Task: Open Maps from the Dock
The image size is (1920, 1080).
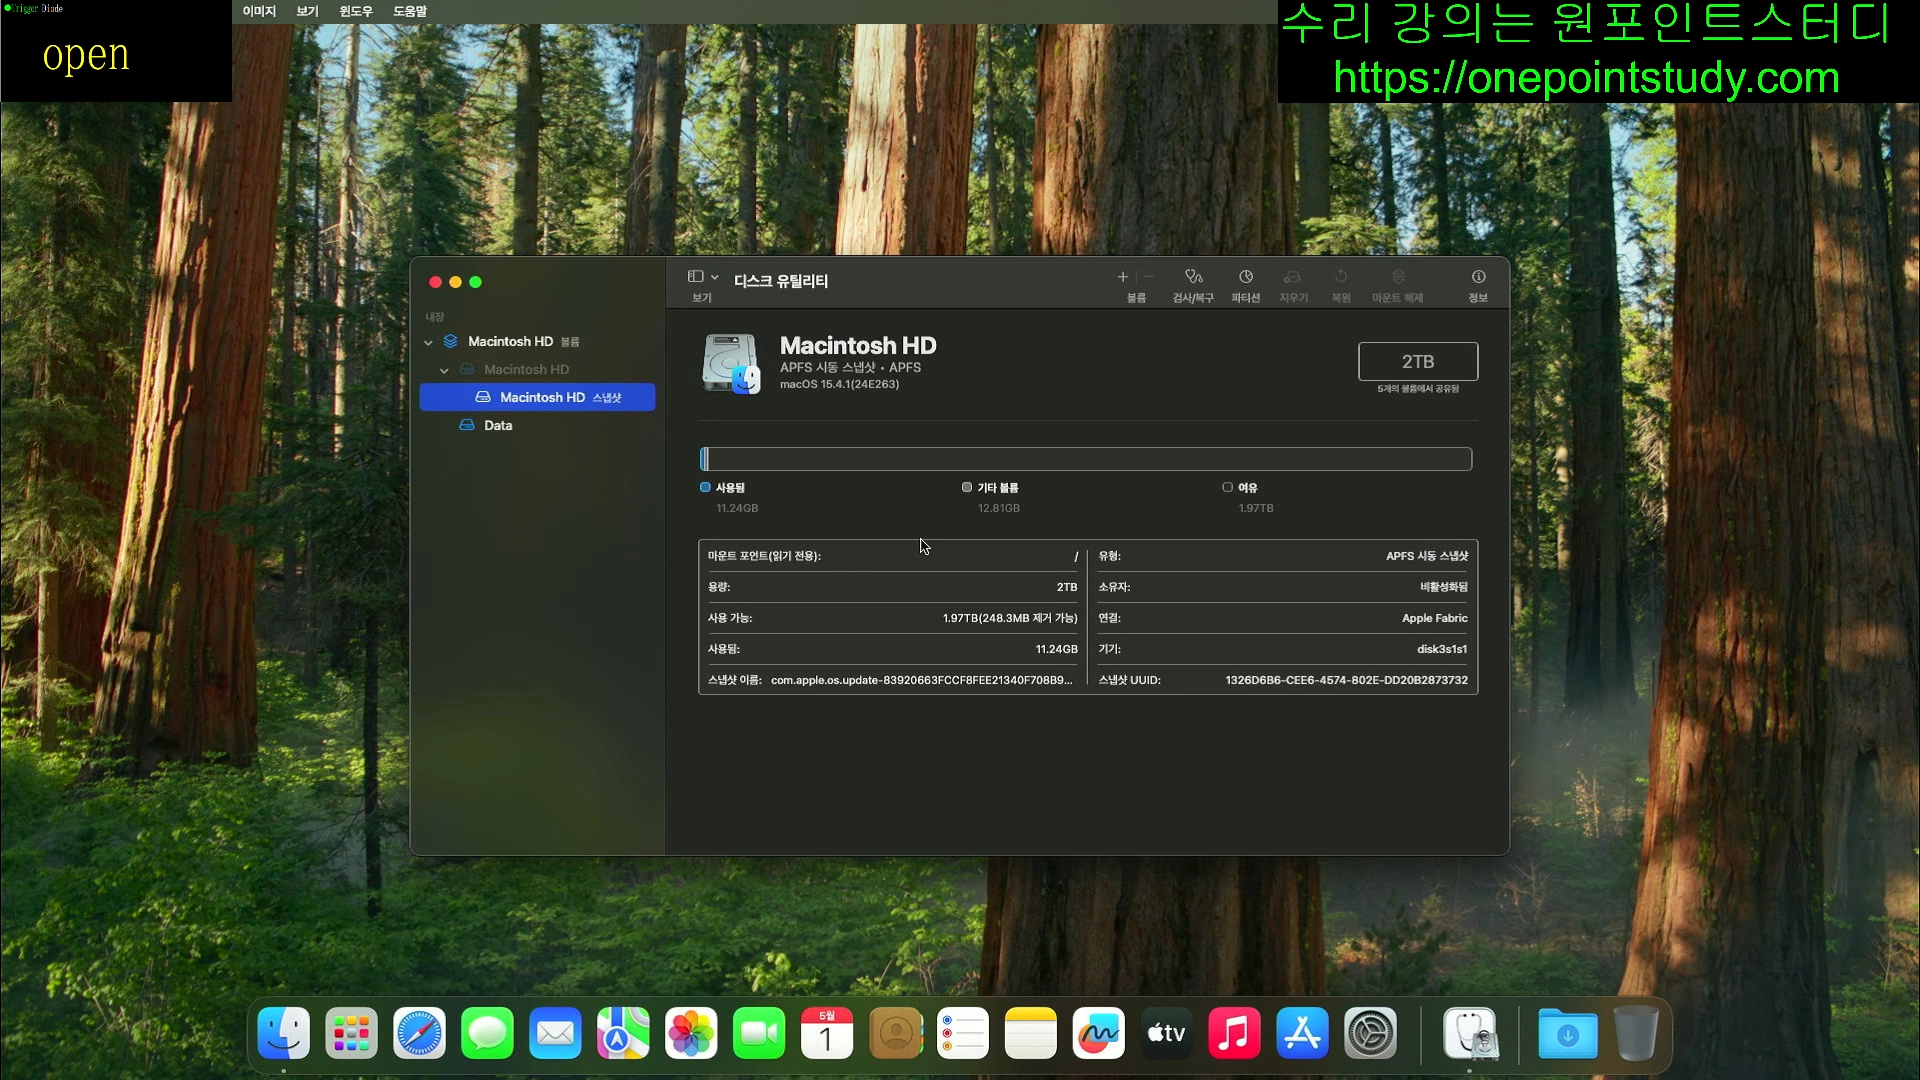Action: coord(623,1033)
